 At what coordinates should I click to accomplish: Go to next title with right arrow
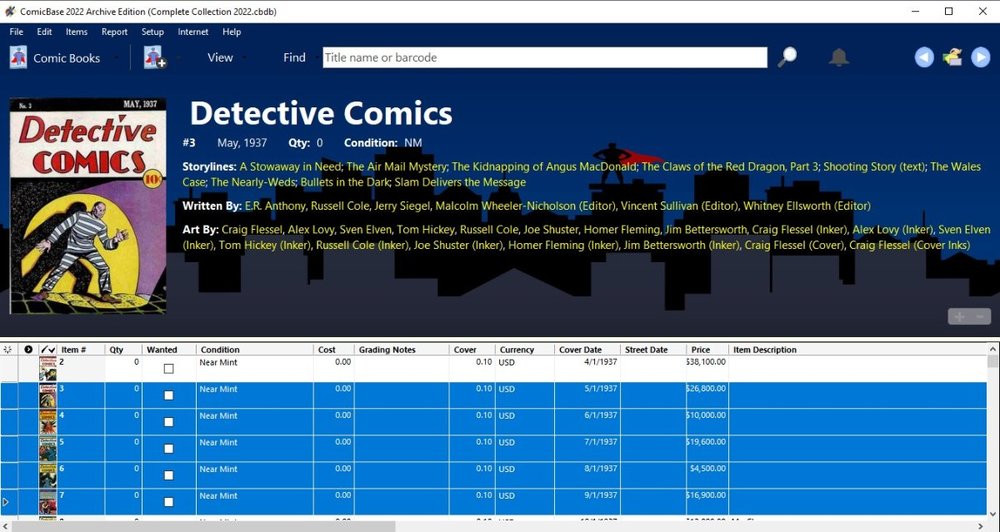coord(981,58)
